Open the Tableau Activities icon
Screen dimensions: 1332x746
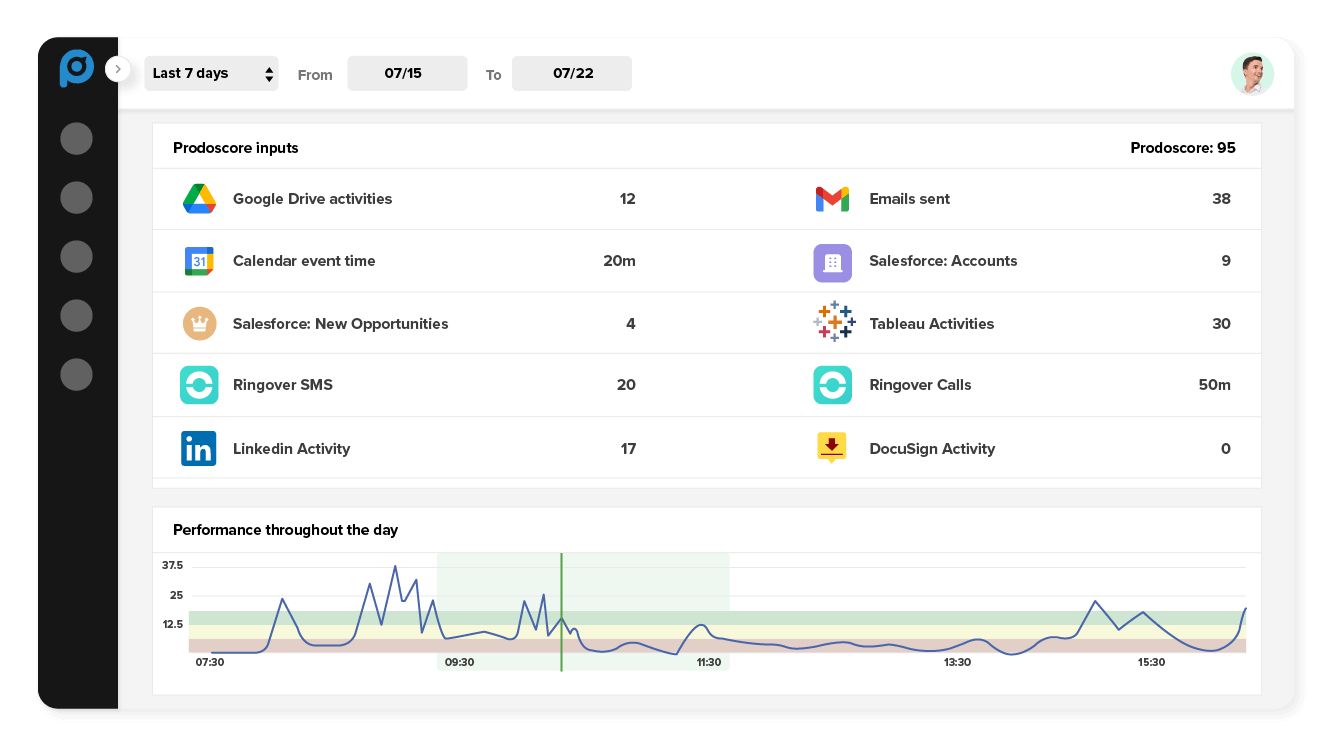tap(832, 323)
